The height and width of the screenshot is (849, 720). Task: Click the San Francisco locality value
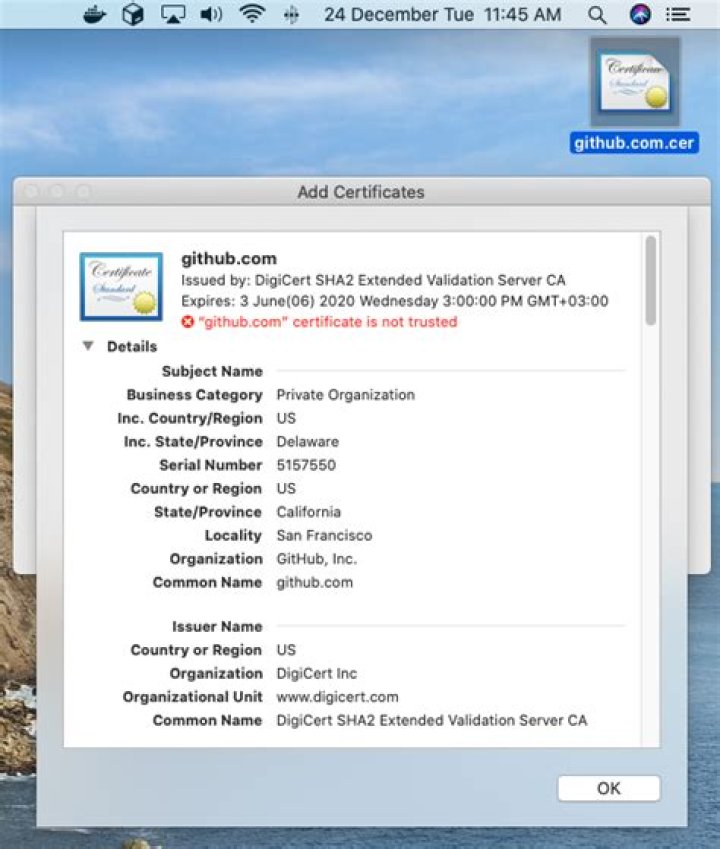324,535
